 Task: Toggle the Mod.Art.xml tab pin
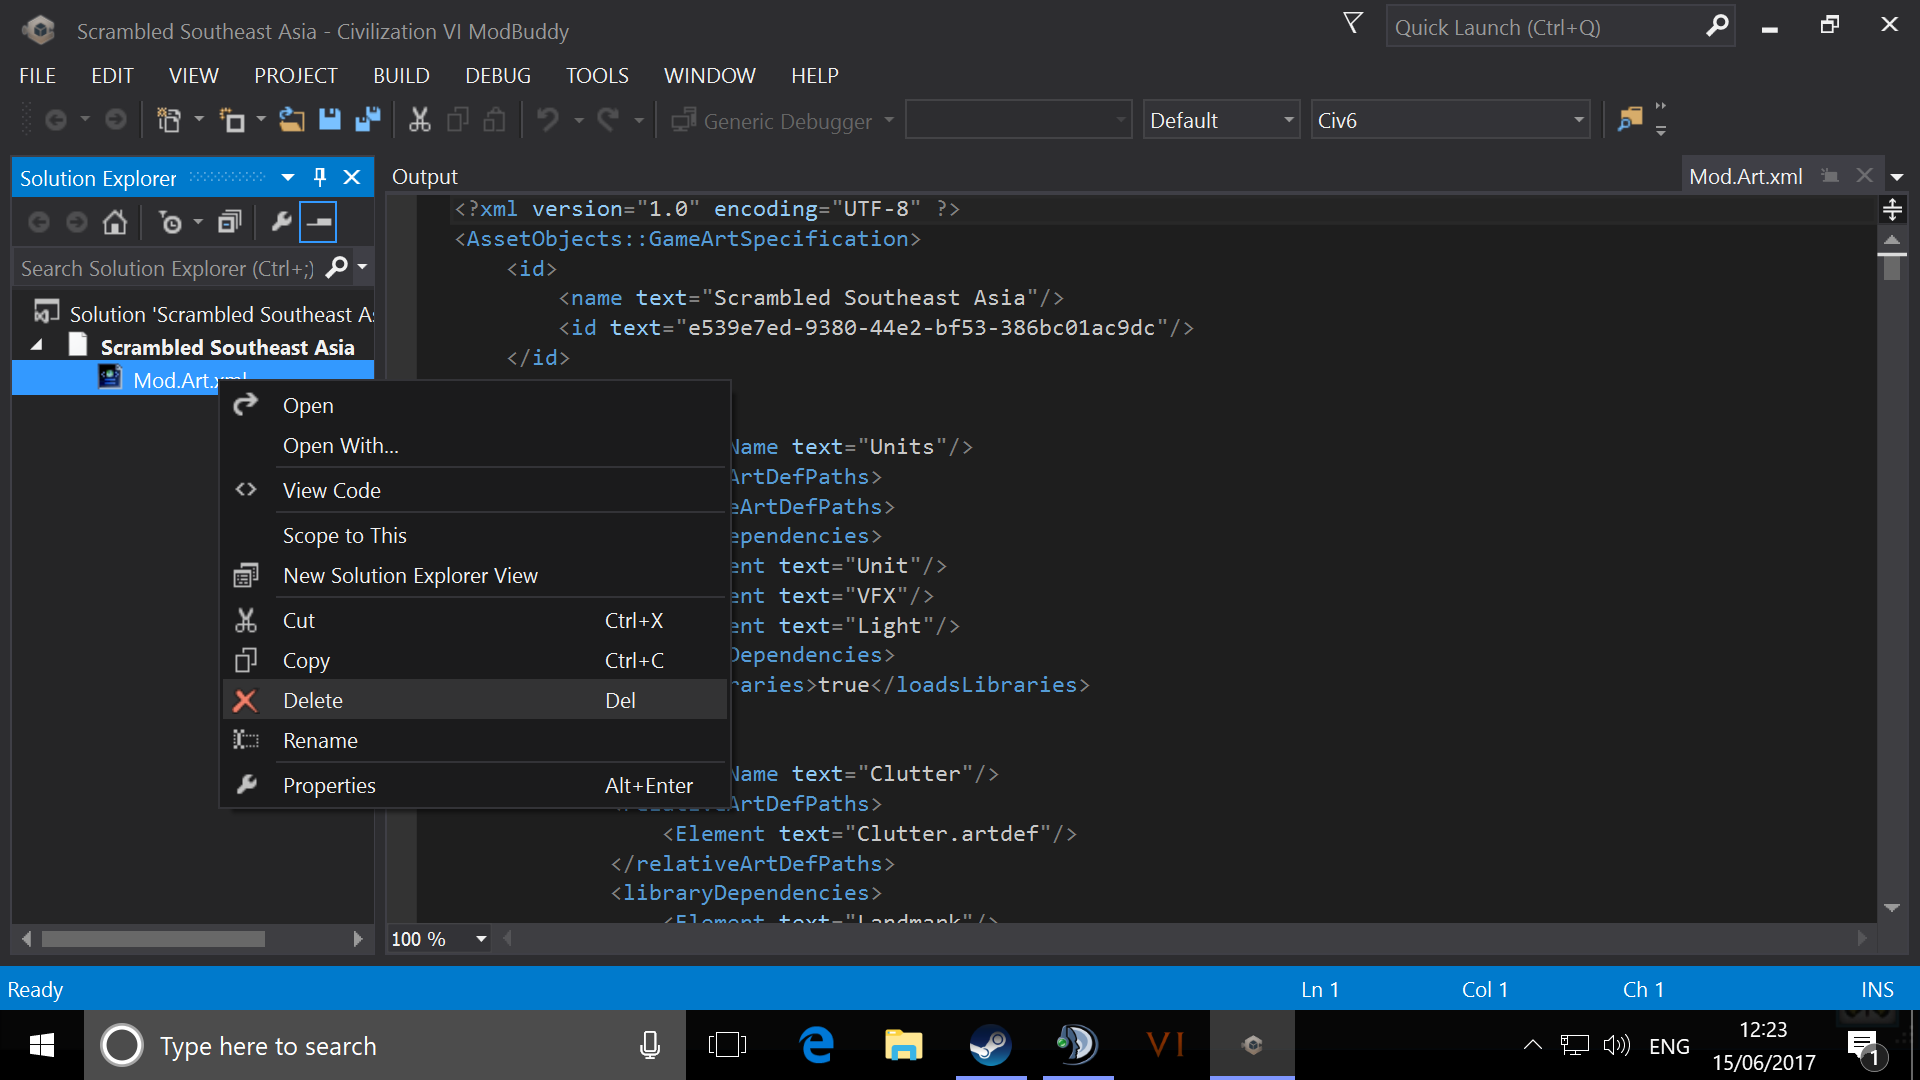pos(1829,176)
